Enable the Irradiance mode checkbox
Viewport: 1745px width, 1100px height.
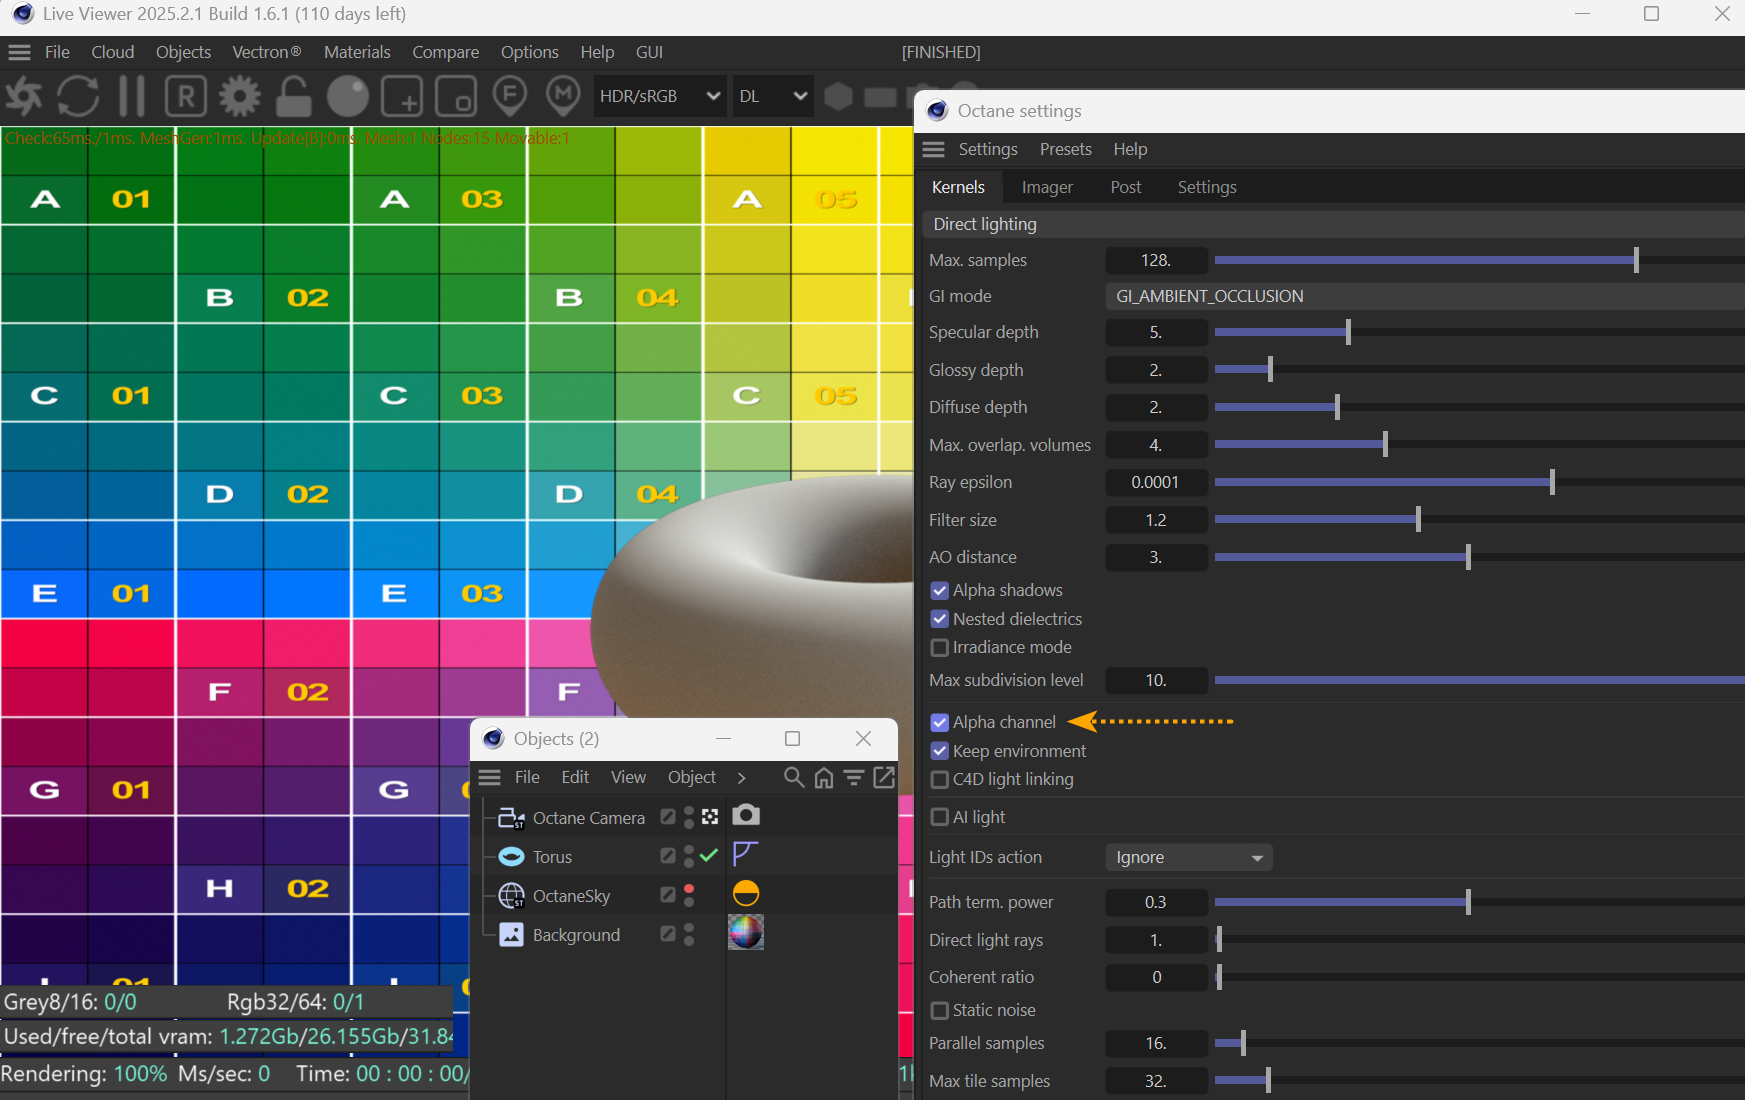940,647
